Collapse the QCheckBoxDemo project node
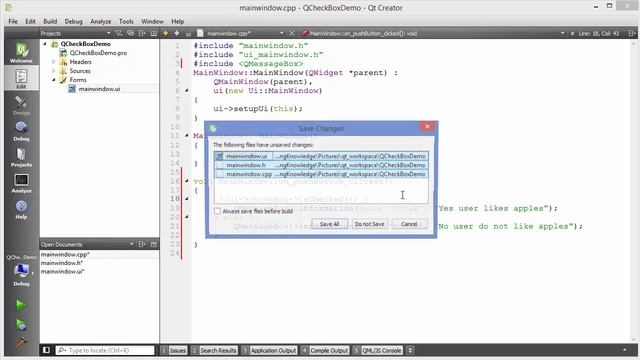The height and width of the screenshot is (360, 640). [x=45, y=44]
